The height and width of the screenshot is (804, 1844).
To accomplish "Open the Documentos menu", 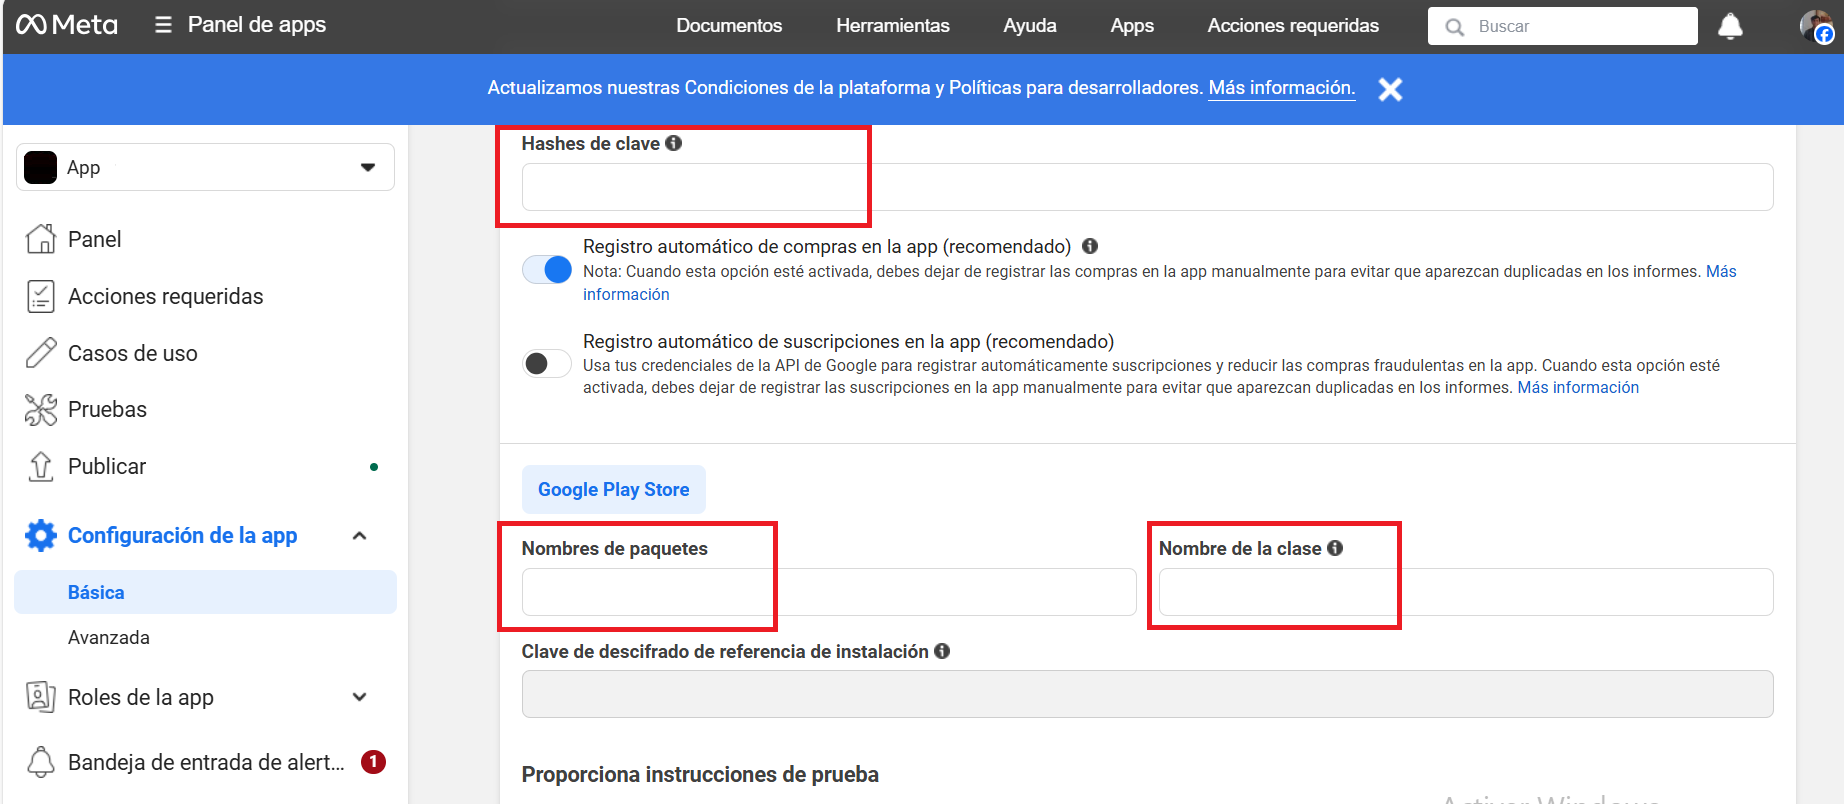I will (x=728, y=26).
